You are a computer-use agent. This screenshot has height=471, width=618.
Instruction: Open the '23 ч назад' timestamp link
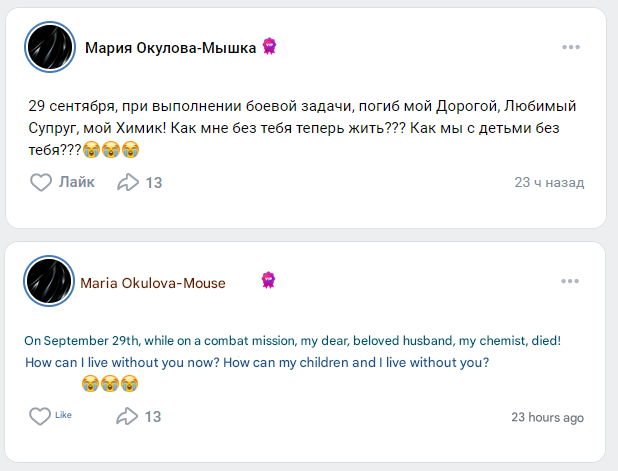tap(548, 183)
